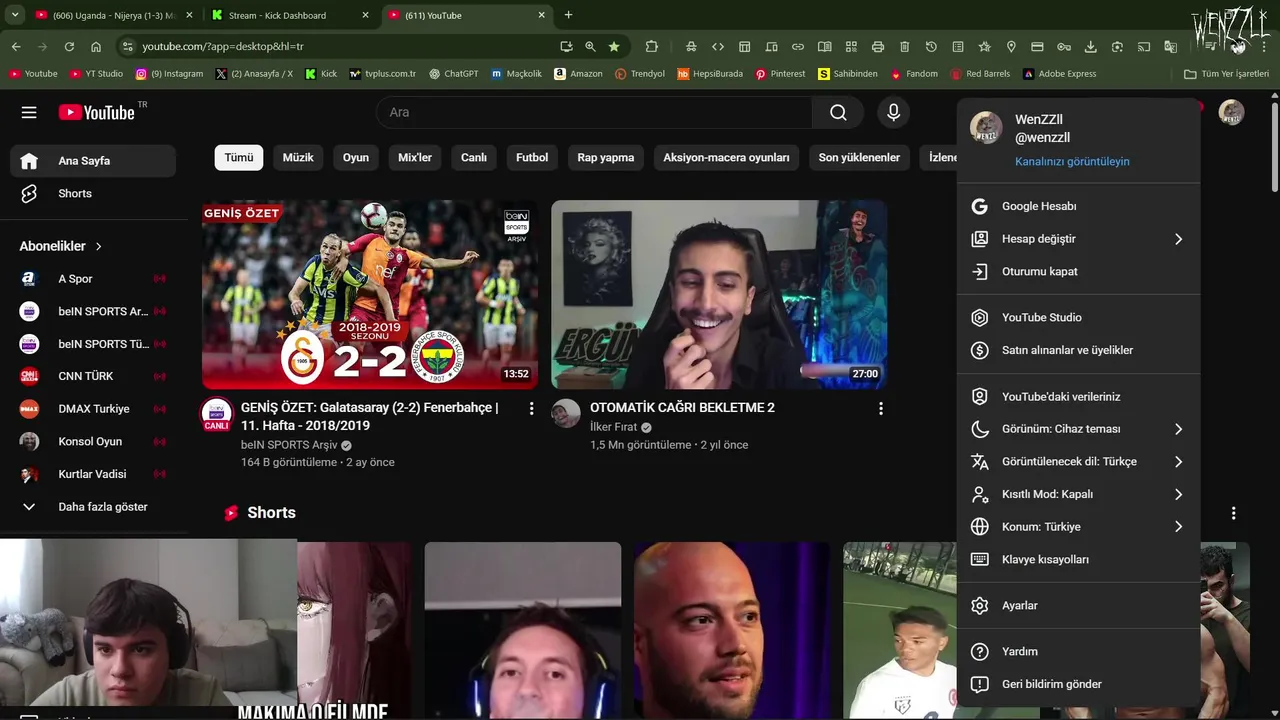Expand Kısıtlı Mod: Kapalı submenu
This screenshot has width=1280, height=720.
pyautogui.click(x=1078, y=494)
